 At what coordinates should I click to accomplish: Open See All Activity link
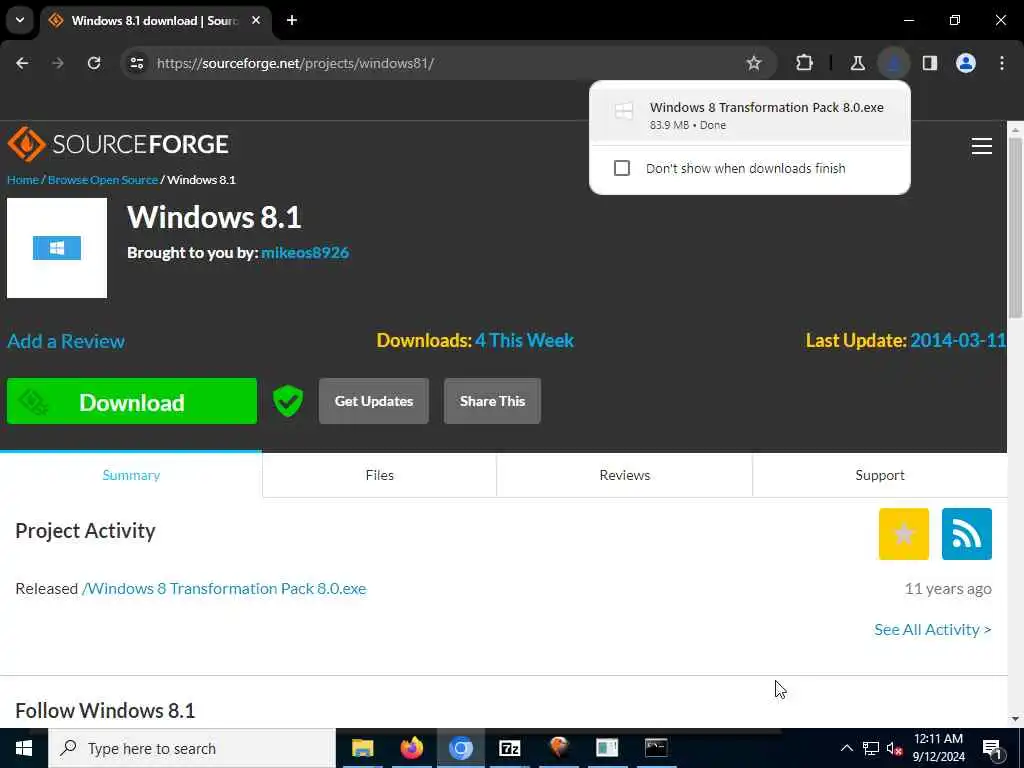coord(933,630)
